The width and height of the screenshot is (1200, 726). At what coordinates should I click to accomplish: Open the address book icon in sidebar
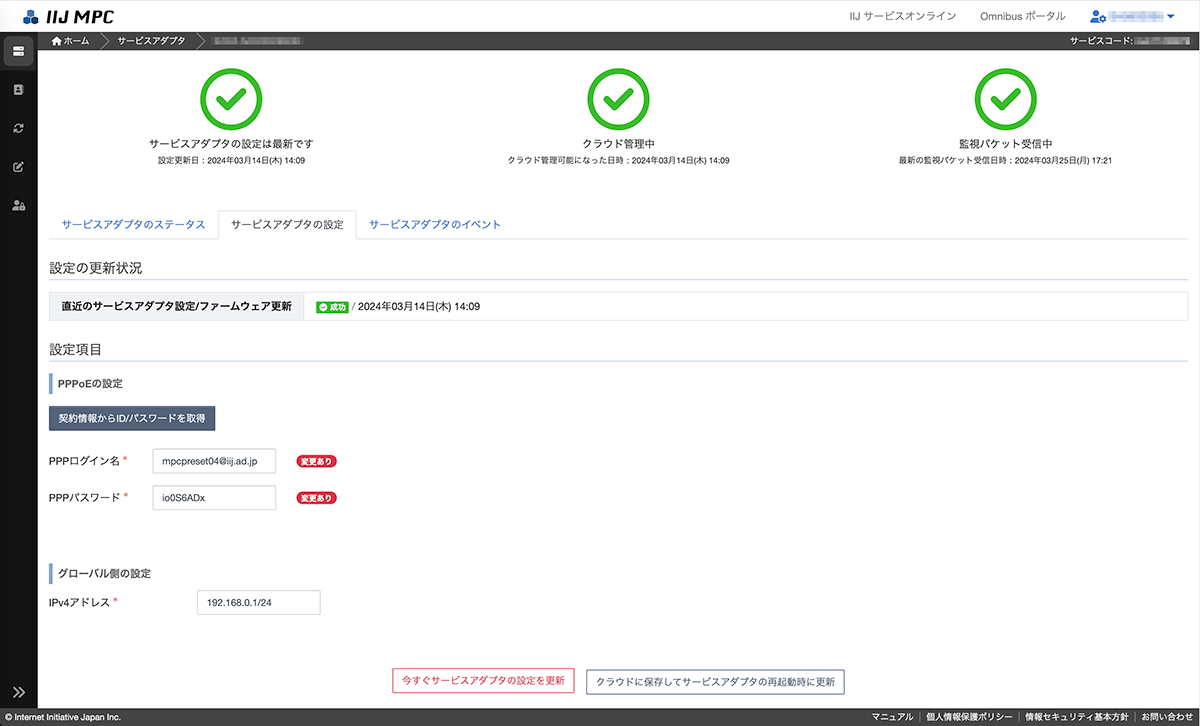pyautogui.click(x=18, y=90)
